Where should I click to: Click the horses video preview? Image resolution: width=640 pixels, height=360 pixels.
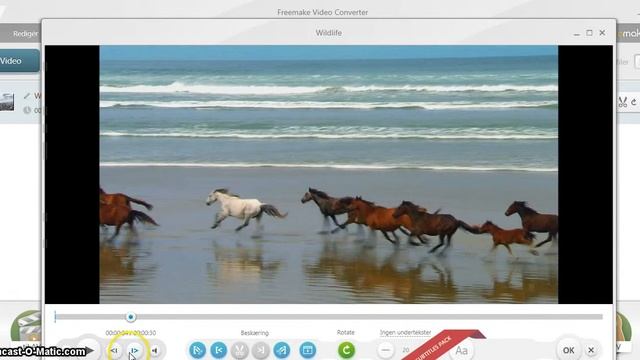click(x=329, y=174)
